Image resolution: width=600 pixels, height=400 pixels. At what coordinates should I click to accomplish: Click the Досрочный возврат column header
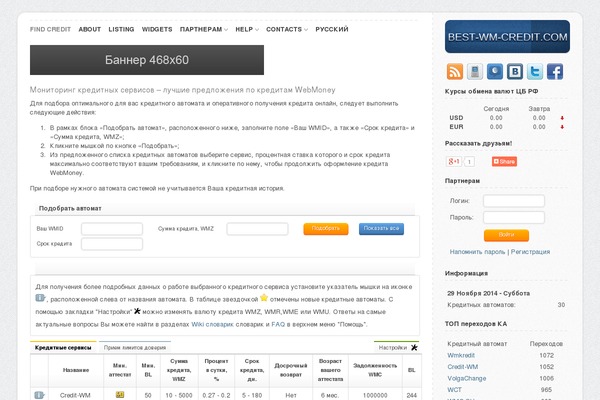[x=291, y=370]
